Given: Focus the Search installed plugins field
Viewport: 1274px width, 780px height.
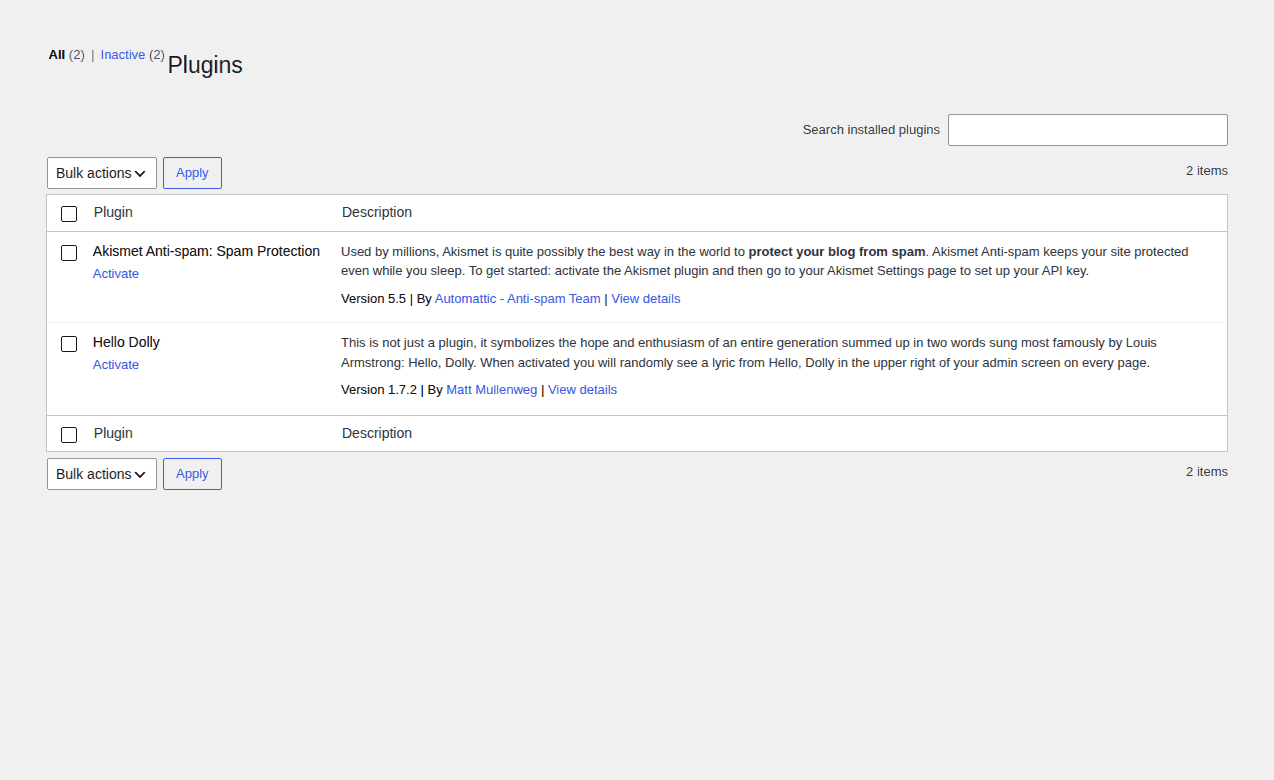Looking at the screenshot, I should pyautogui.click(x=1088, y=130).
